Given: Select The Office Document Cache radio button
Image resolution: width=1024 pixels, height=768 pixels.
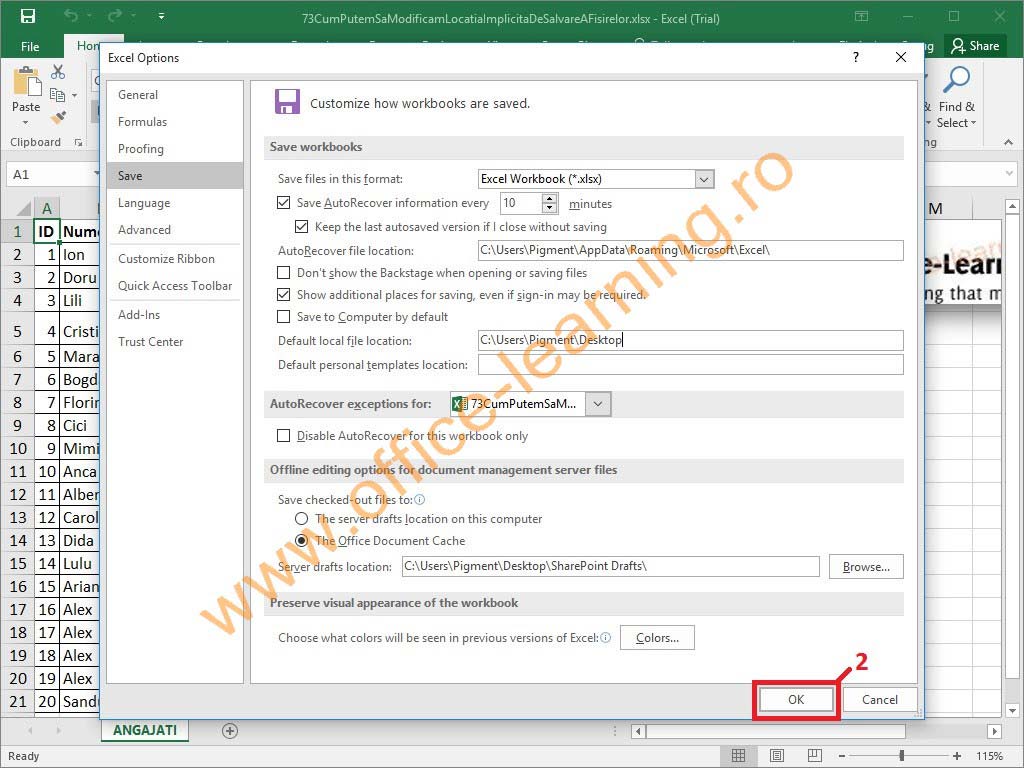Looking at the screenshot, I should pos(301,541).
